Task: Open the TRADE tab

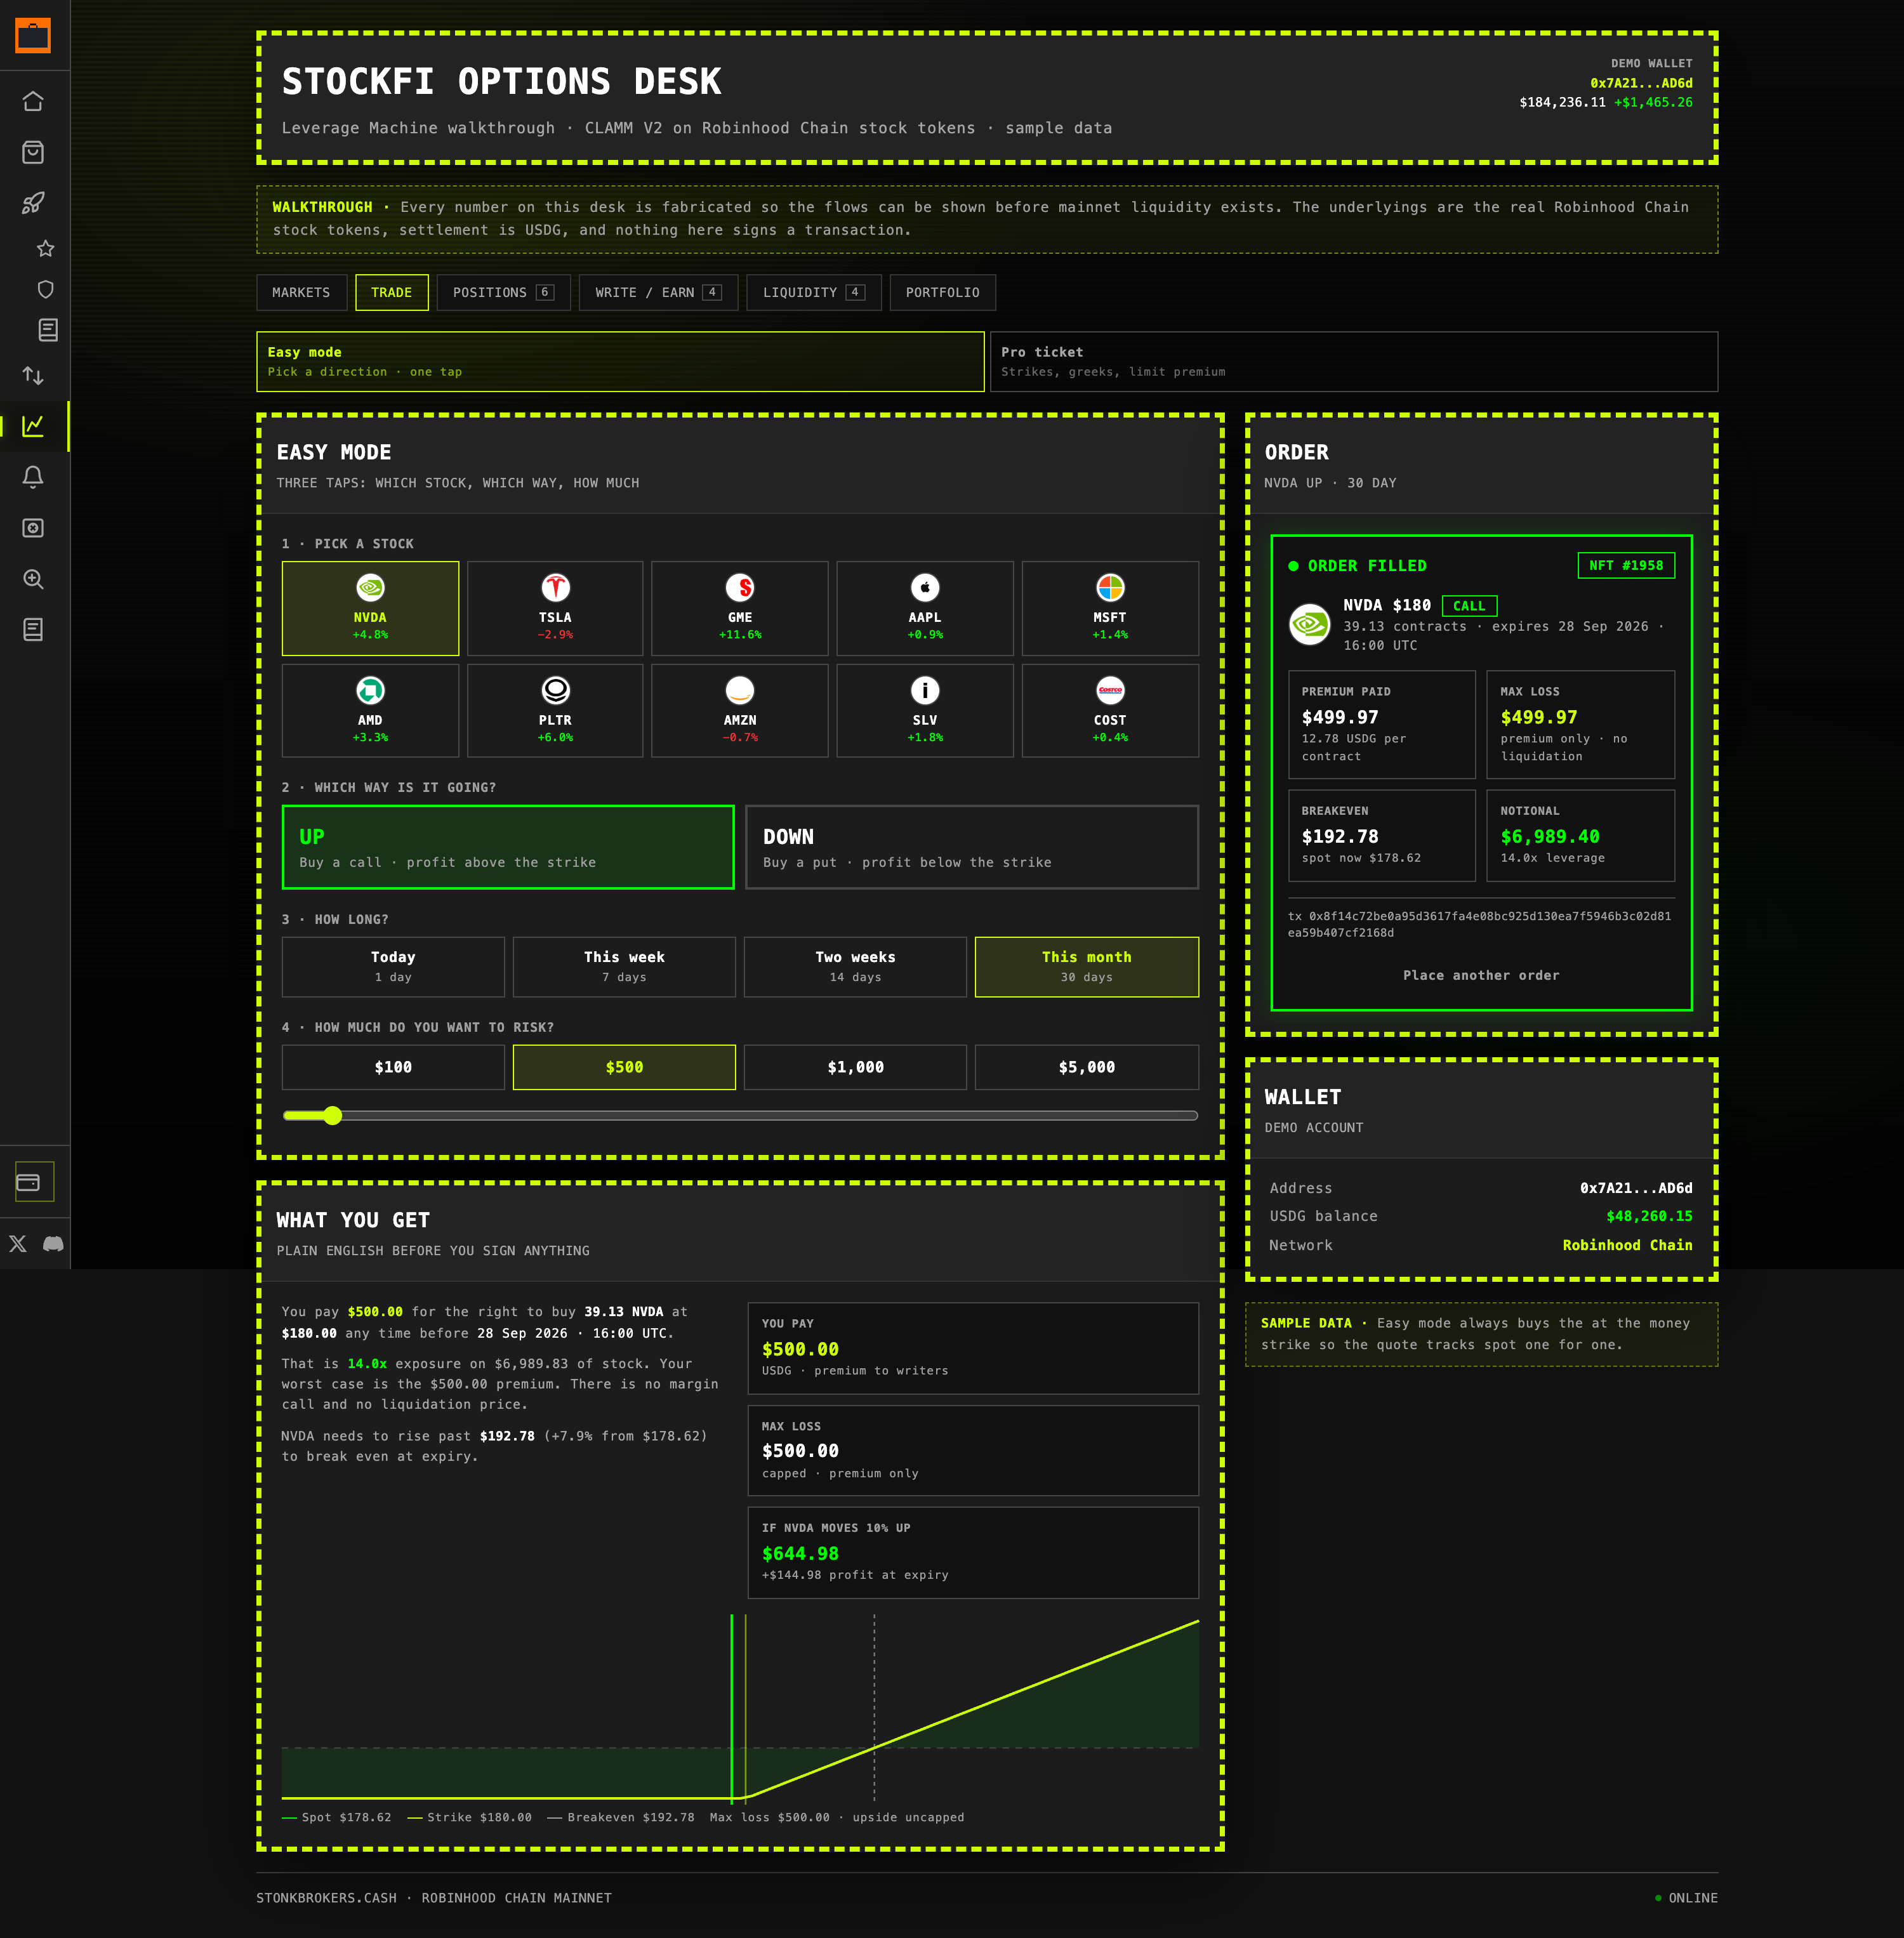Action: point(392,292)
